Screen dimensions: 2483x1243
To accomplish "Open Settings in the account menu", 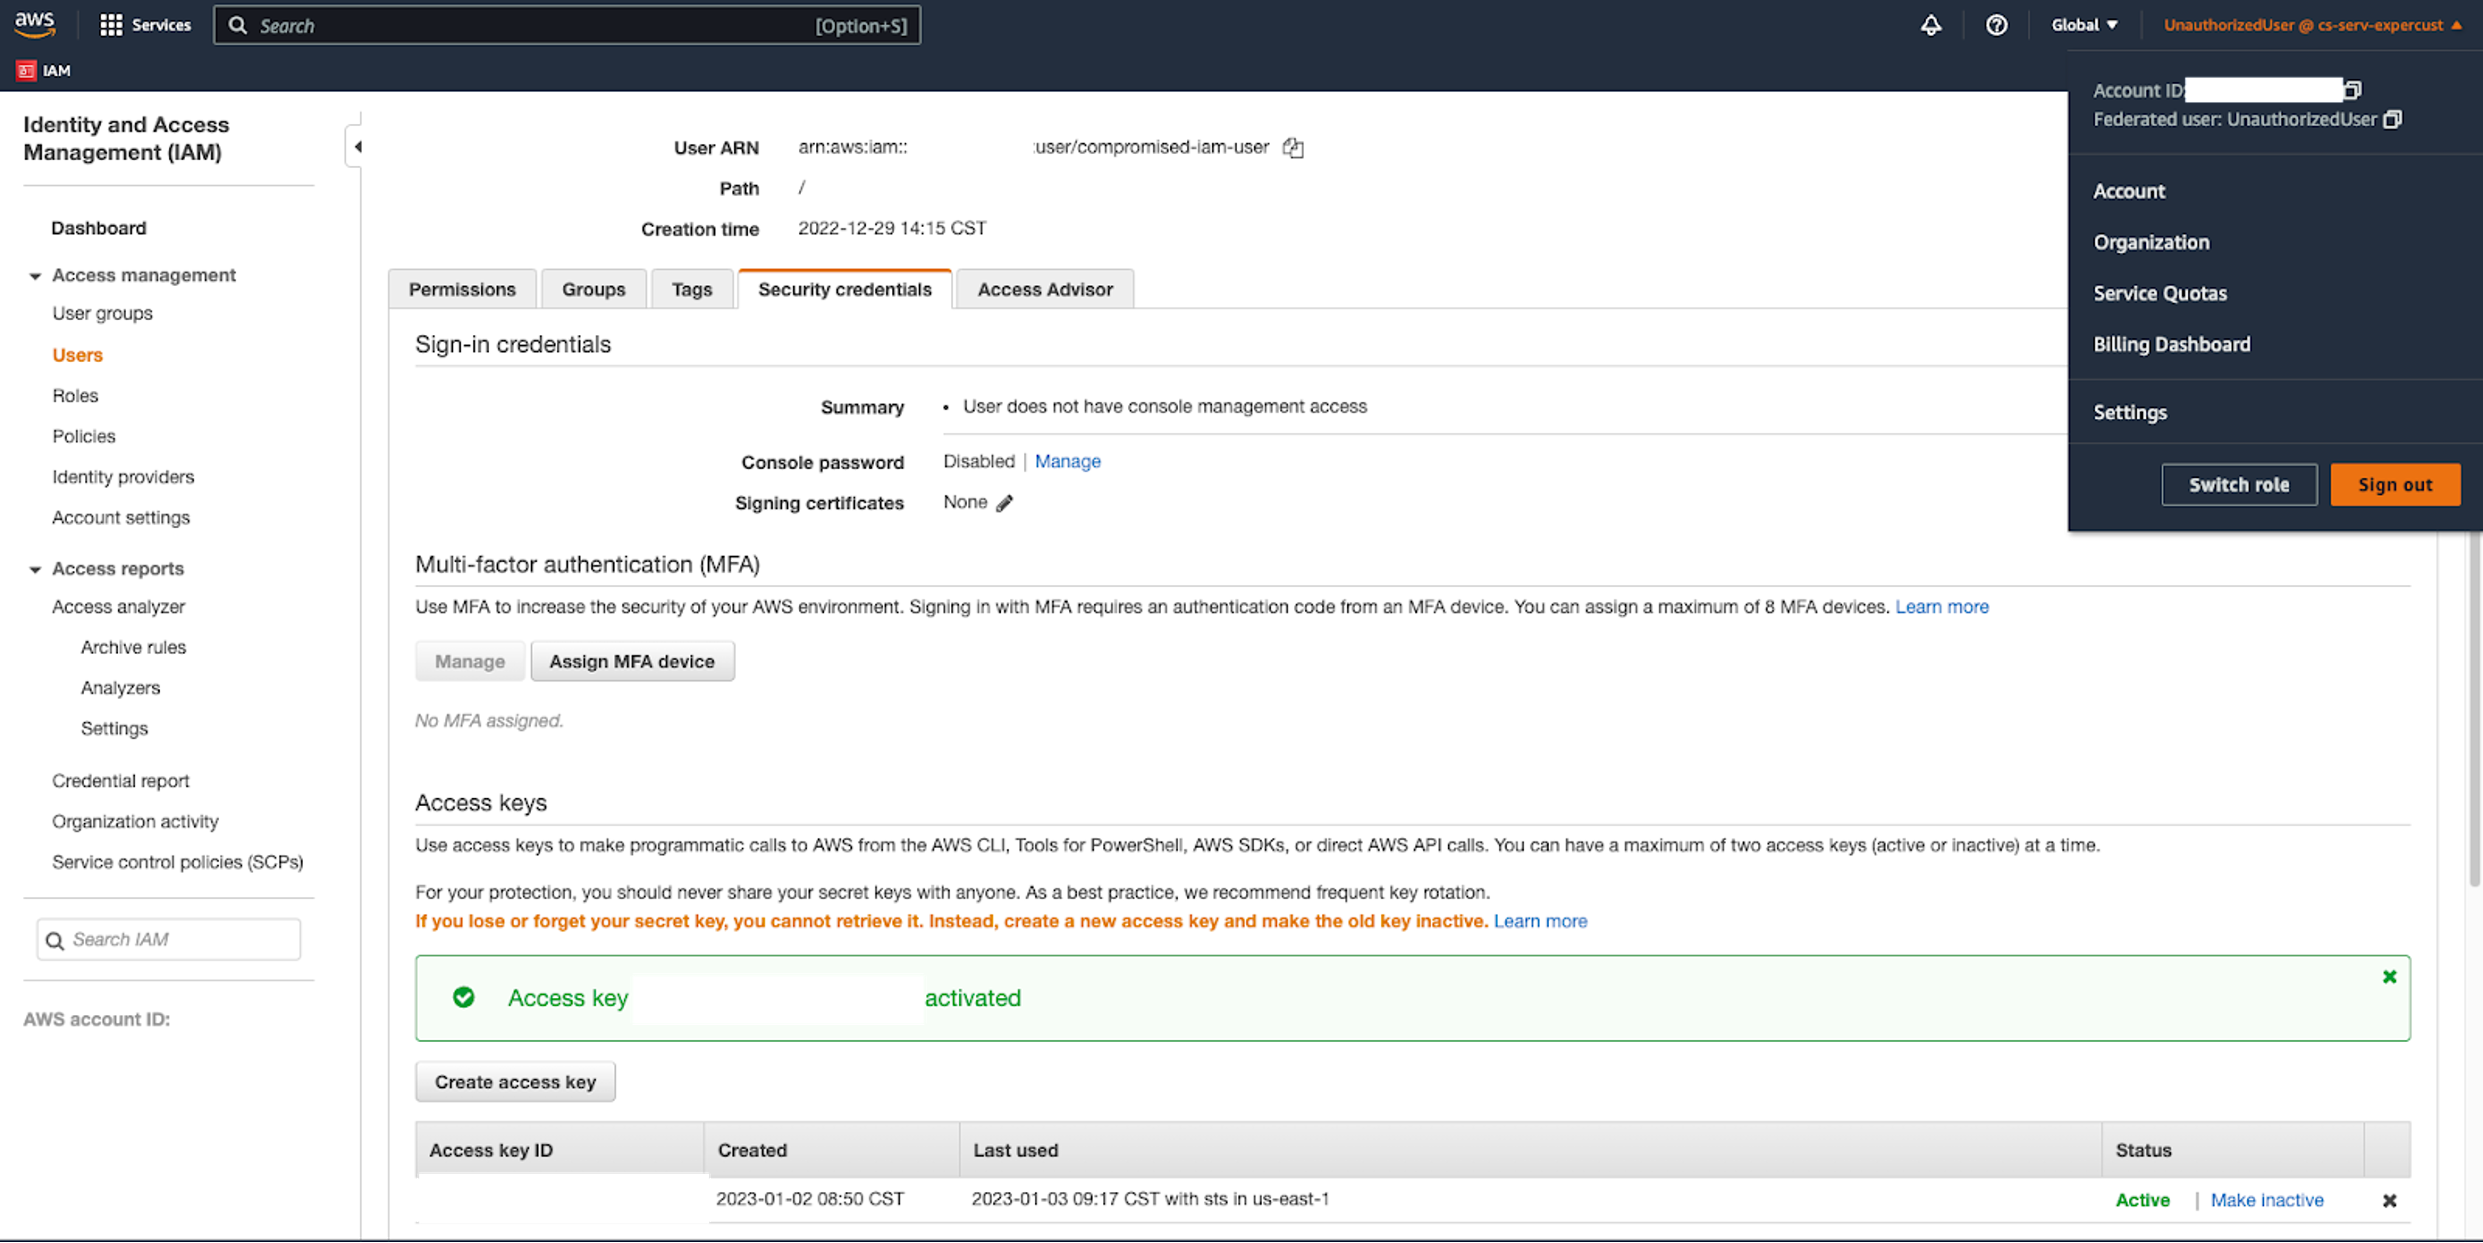I will (2130, 412).
